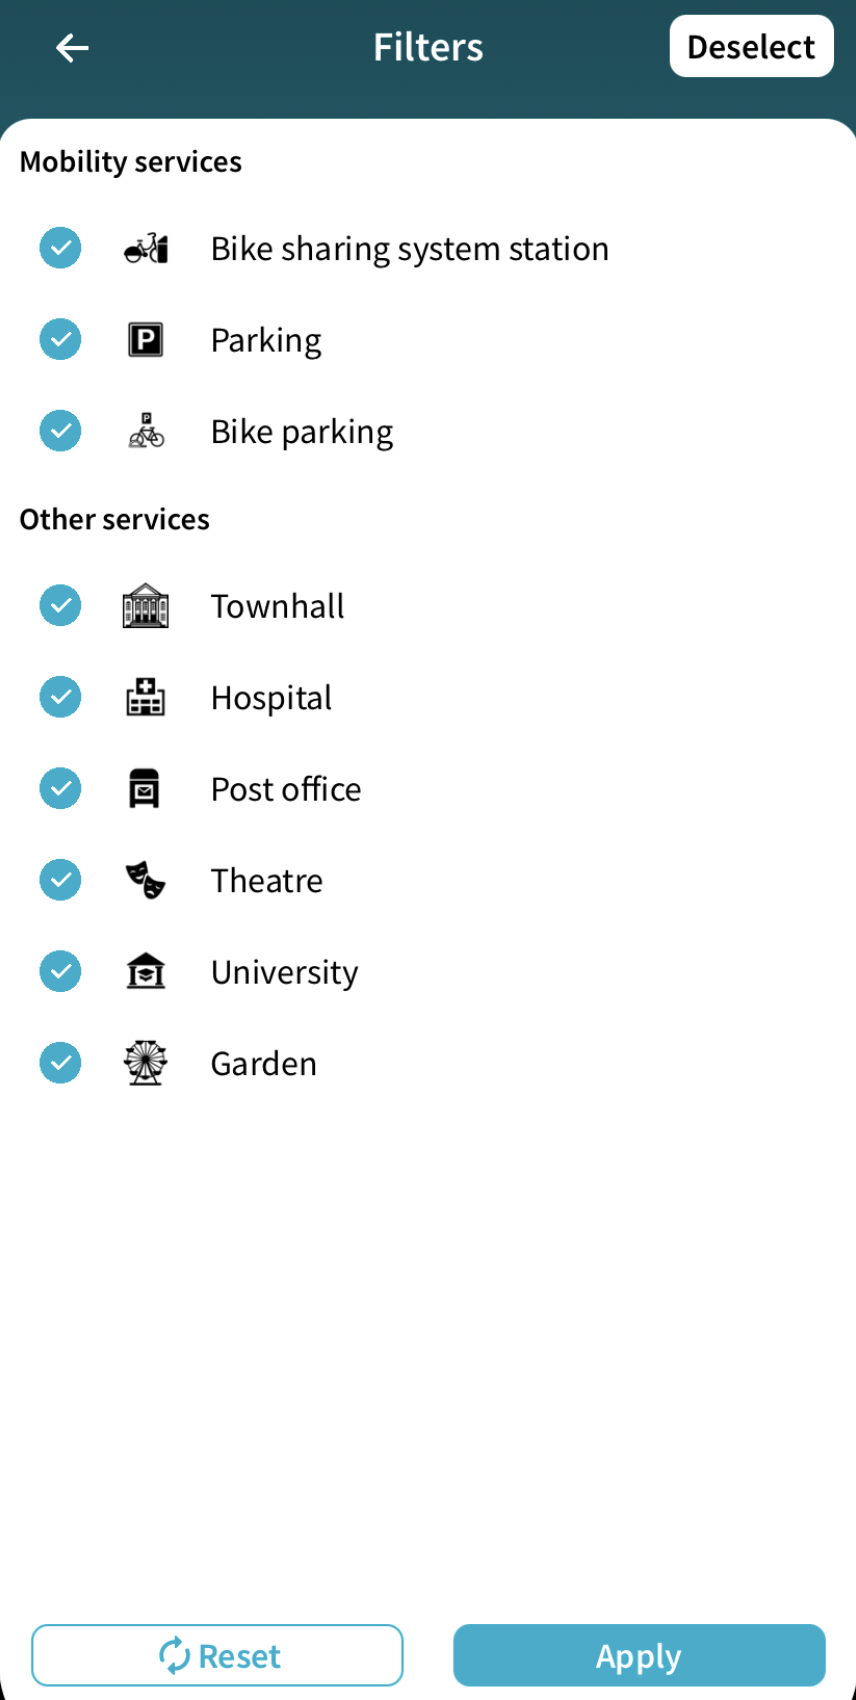
Task: Click the Deselect button
Action: click(751, 46)
